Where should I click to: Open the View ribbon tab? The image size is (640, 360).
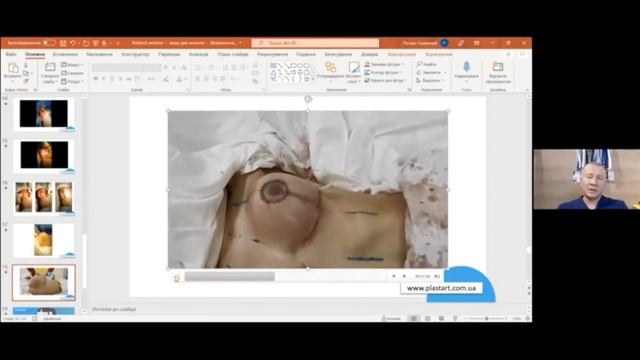(306, 54)
